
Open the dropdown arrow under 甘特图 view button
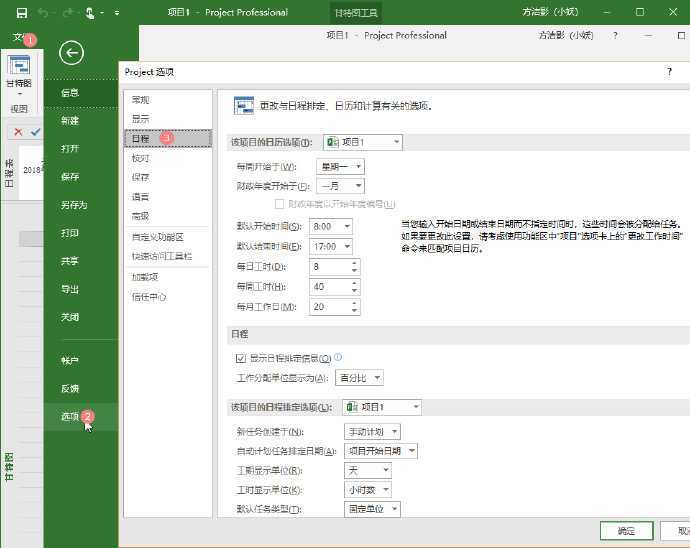click(19, 94)
